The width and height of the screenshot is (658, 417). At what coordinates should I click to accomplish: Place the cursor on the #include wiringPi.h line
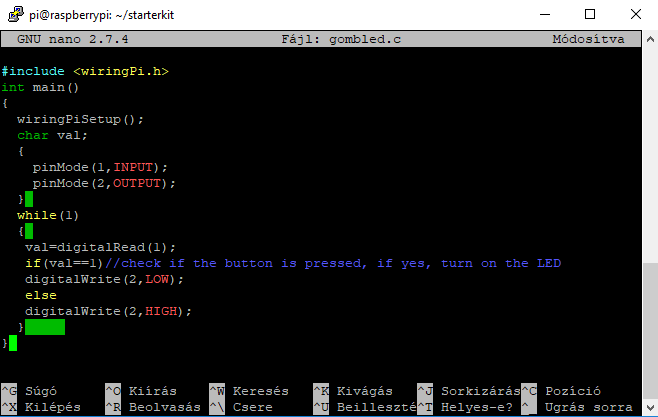tap(85, 71)
